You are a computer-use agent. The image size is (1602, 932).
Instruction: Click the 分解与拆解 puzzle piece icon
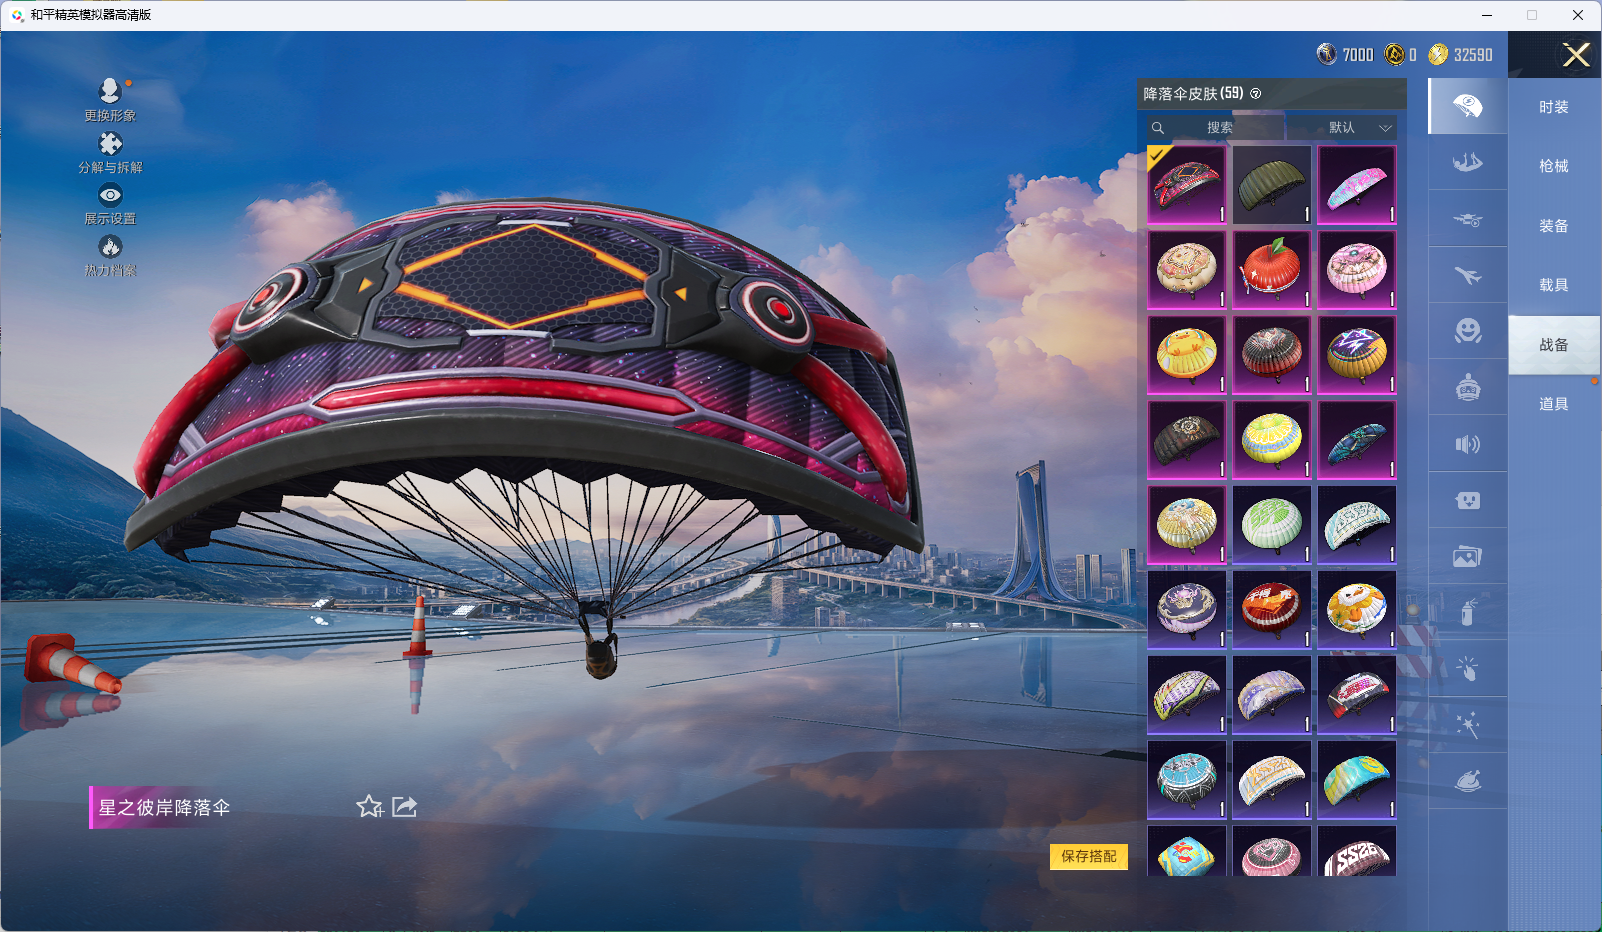pyautogui.click(x=110, y=144)
